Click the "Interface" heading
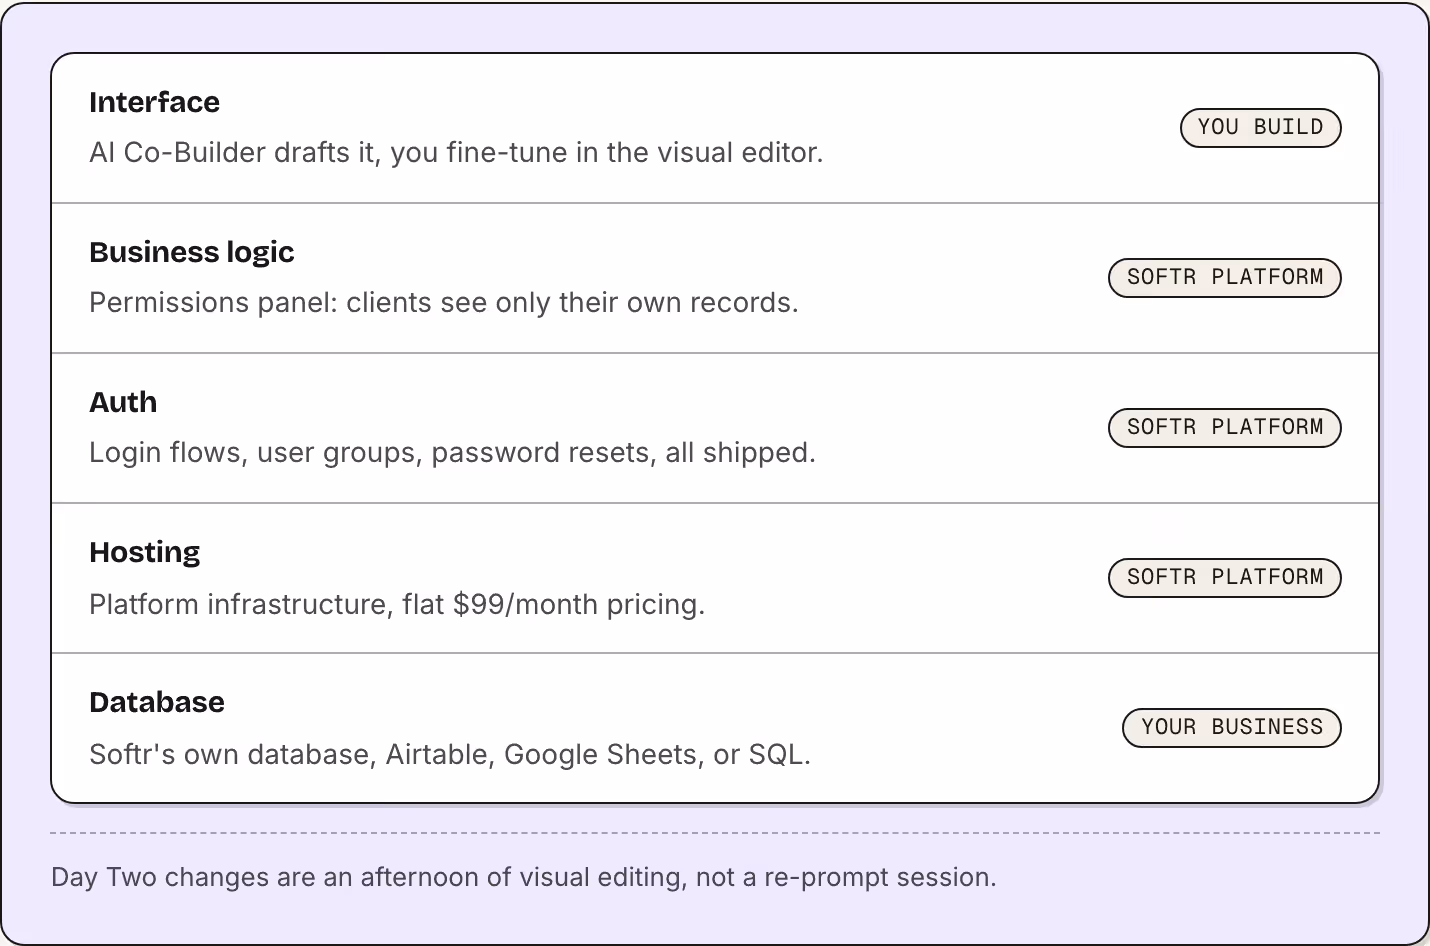The height and width of the screenshot is (946, 1430). (154, 102)
